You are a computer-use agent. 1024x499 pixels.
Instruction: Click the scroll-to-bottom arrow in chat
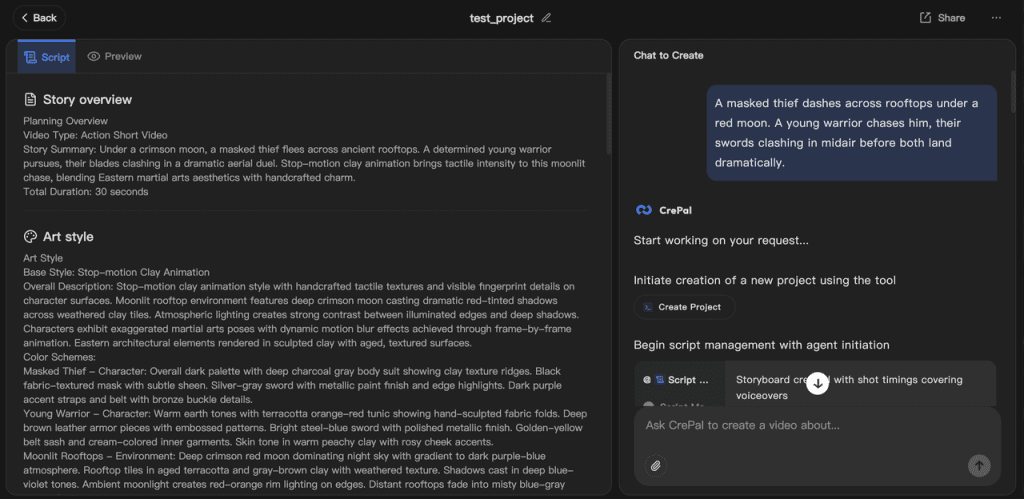(x=817, y=383)
